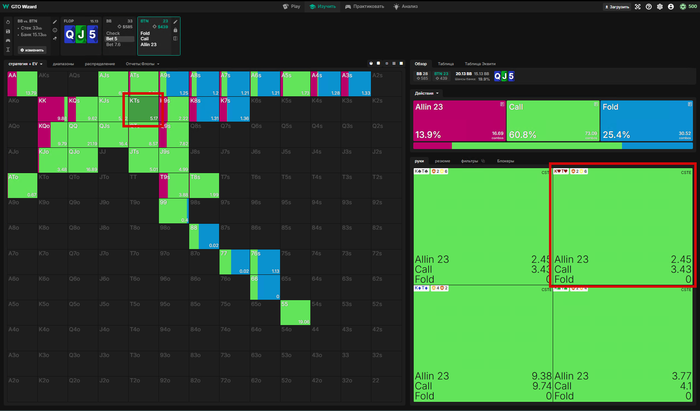Image resolution: width=700 pixels, height=411 pixels.
Task: Expand the Отчеты: Флопы dropdown
Action: (x=142, y=64)
